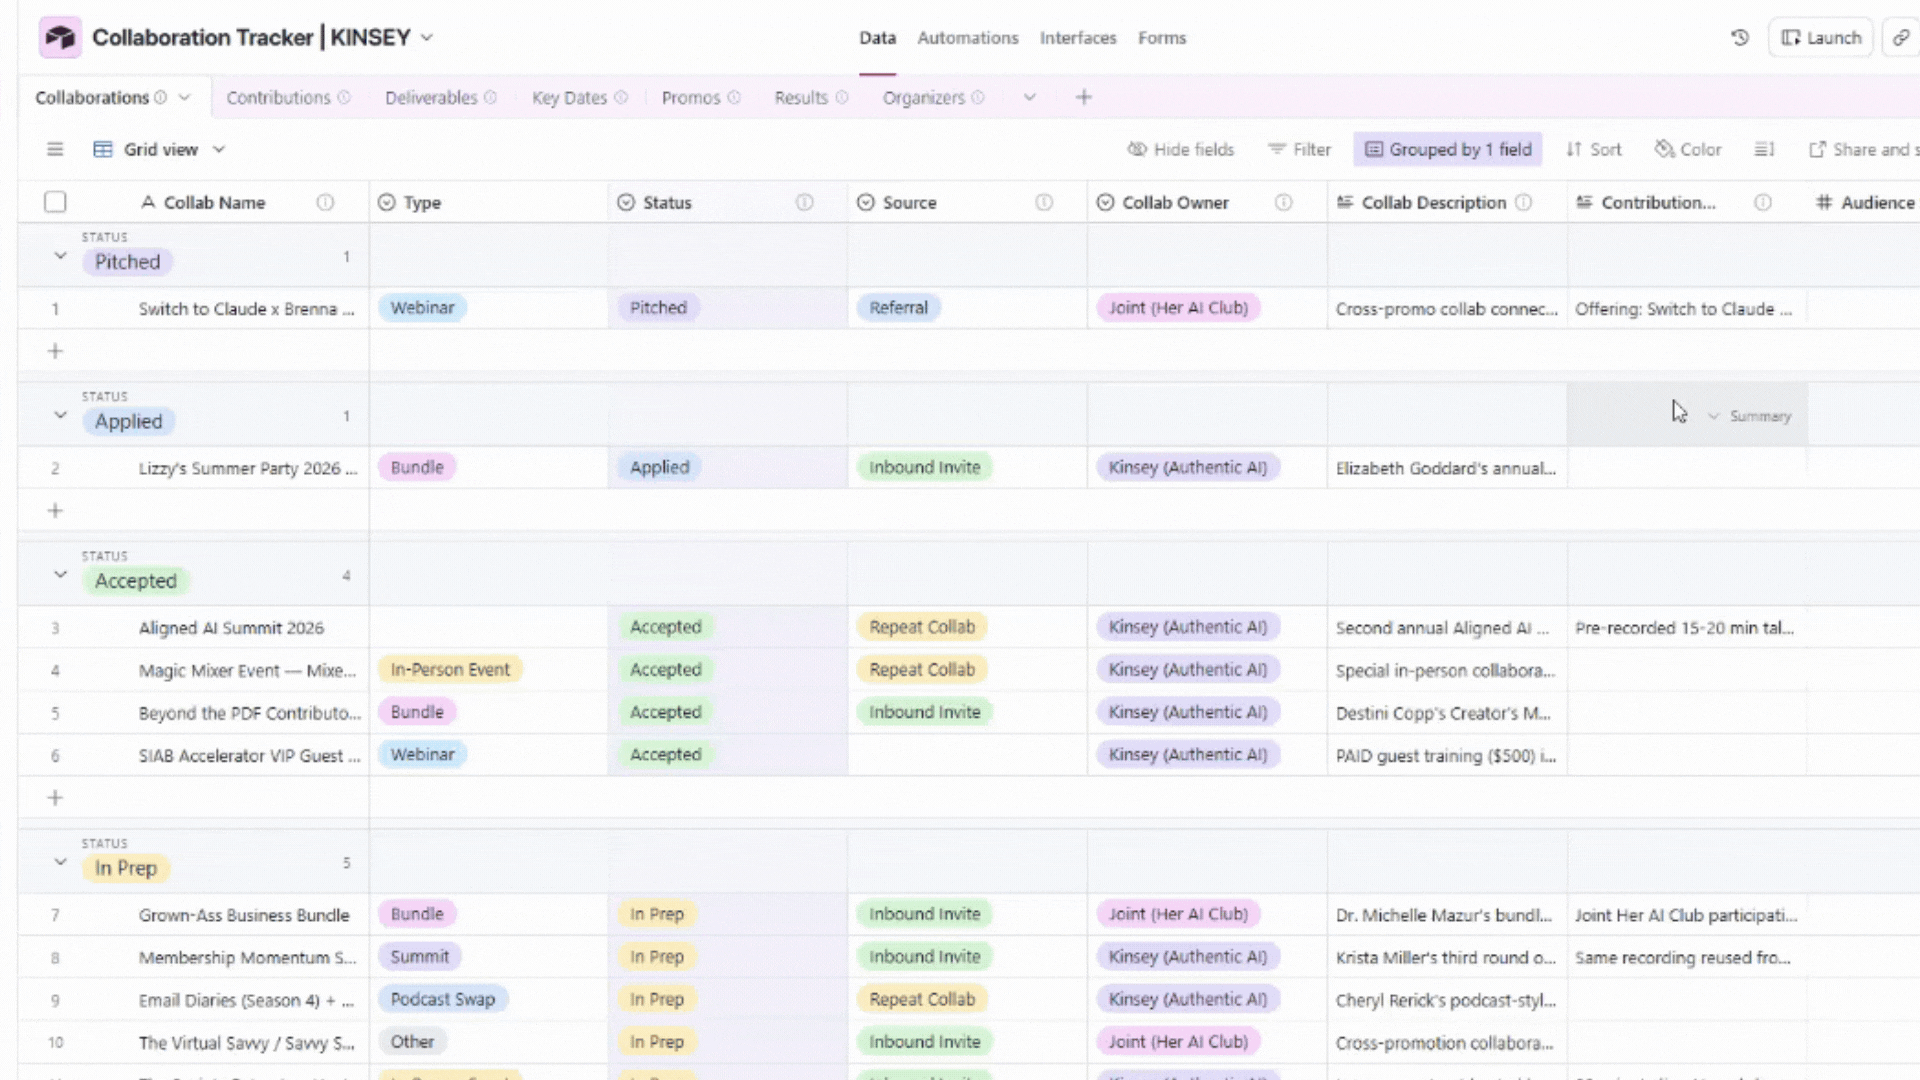
Task: Click the Audience column header
Action: tap(1864, 202)
